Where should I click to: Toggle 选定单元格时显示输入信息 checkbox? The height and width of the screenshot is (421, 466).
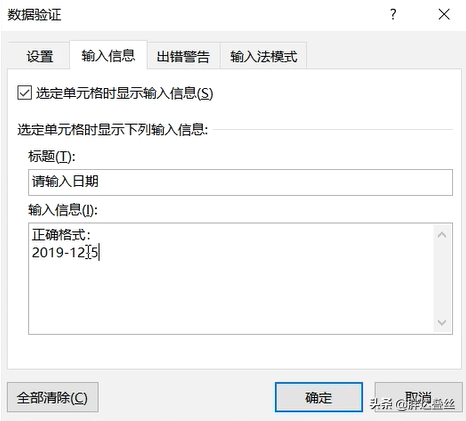pyautogui.click(x=25, y=93)
